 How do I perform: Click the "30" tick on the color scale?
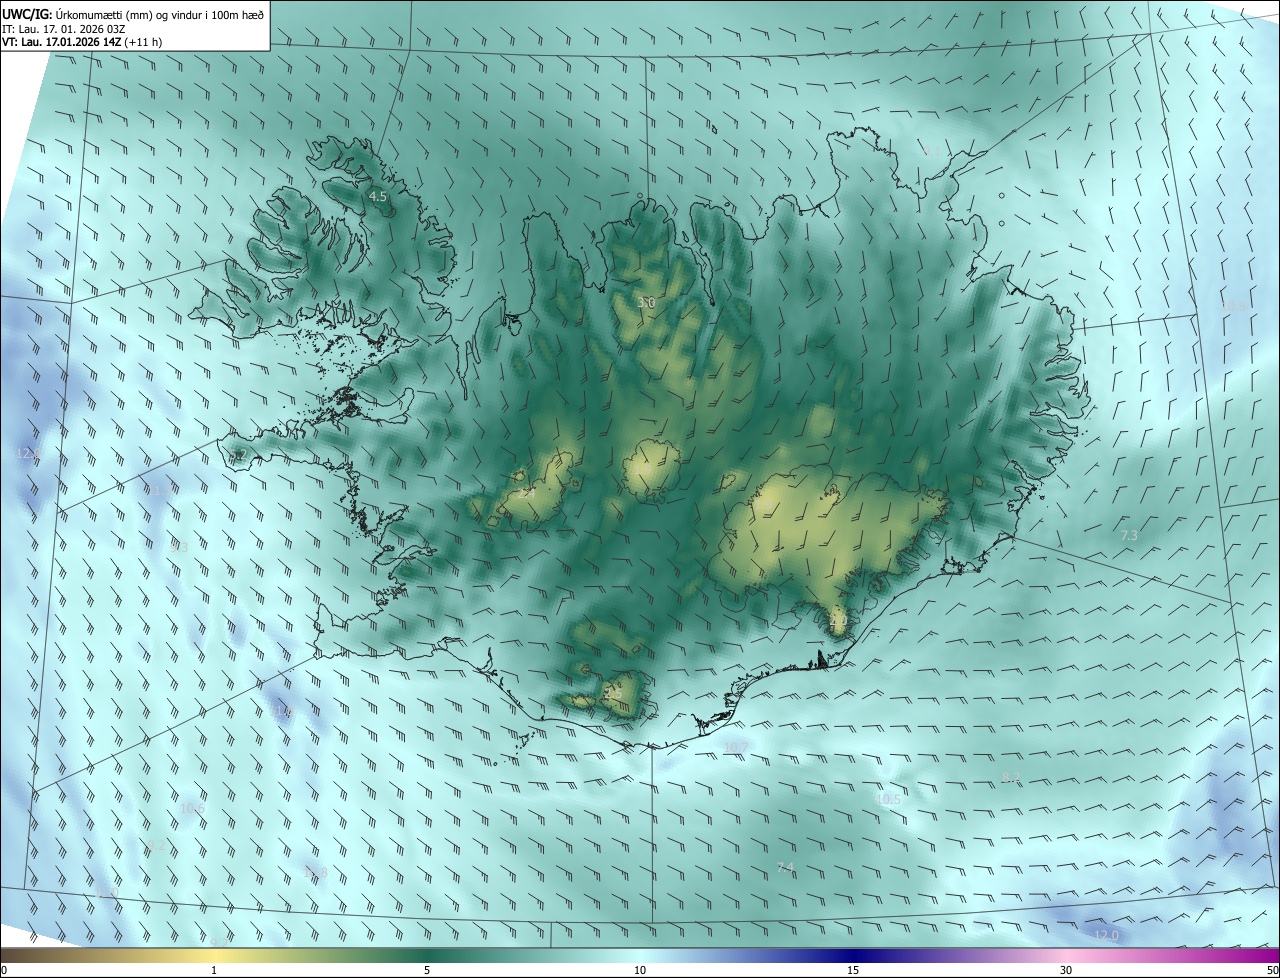pyautogui.click(x=1066, y=971)
